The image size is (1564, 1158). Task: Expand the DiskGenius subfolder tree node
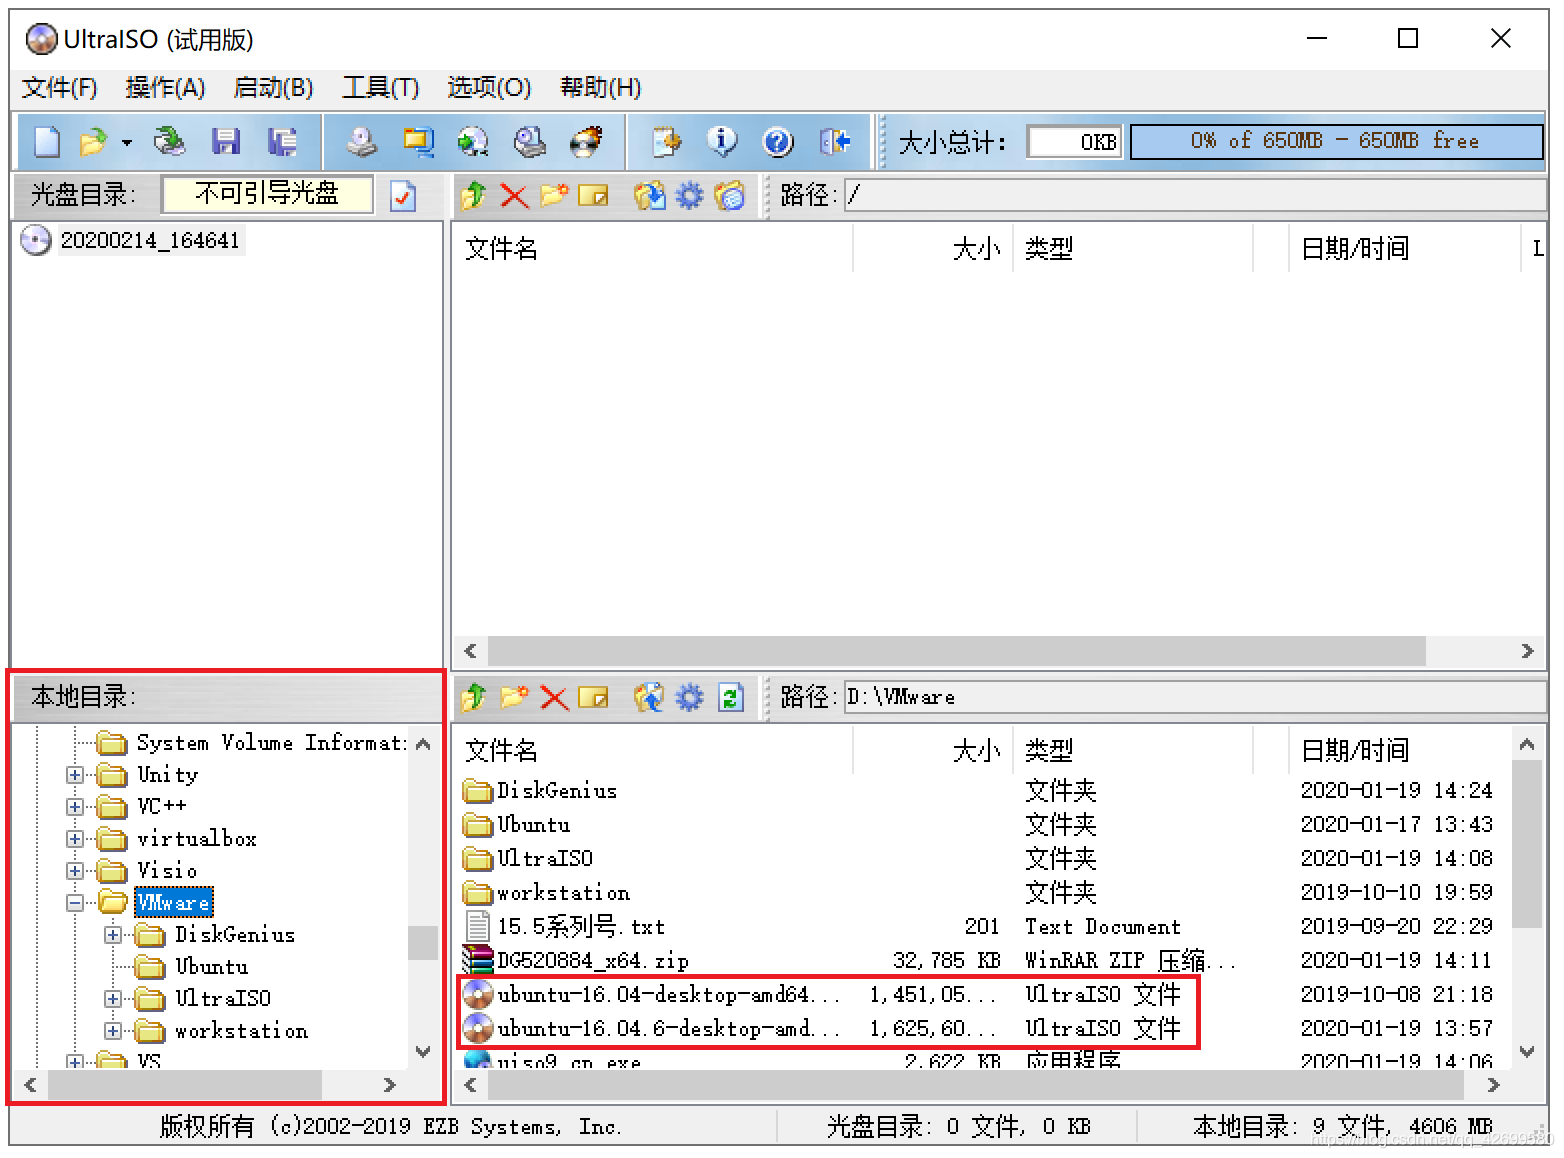tap(113, 935)
